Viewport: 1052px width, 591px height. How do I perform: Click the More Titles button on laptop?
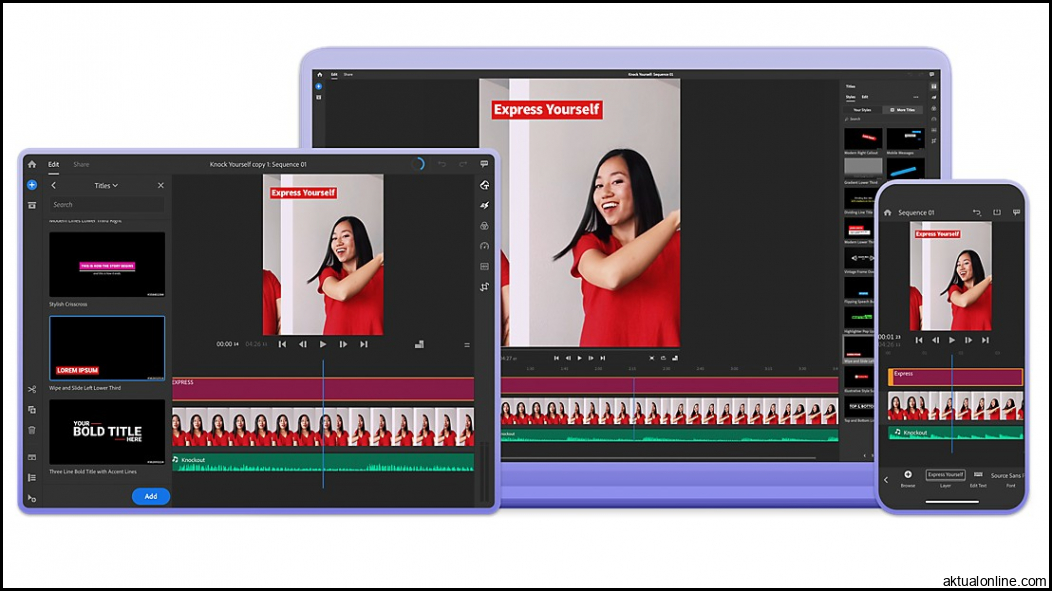(x=906, y=110)
